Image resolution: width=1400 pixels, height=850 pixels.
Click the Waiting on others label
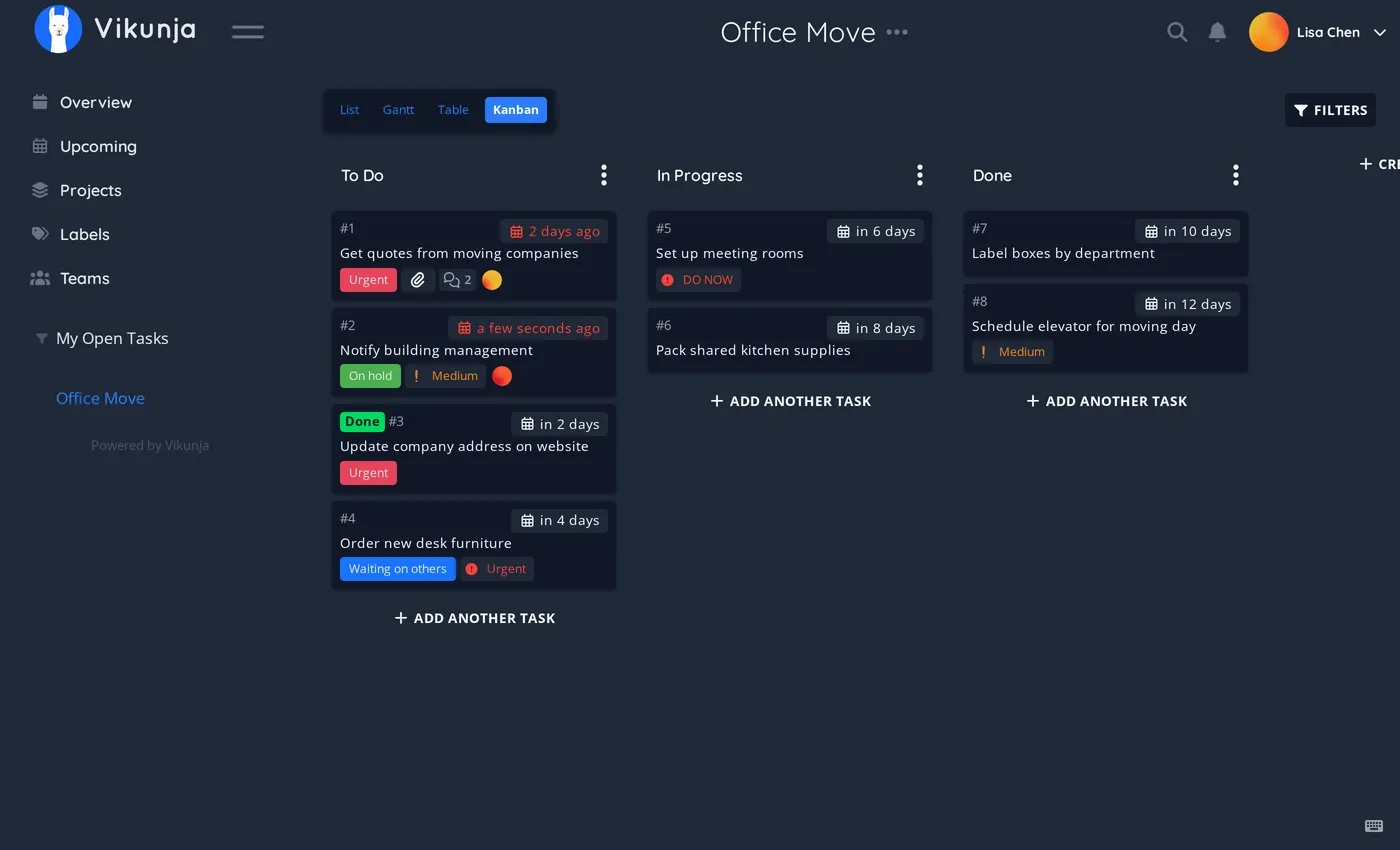coord(398,569)
